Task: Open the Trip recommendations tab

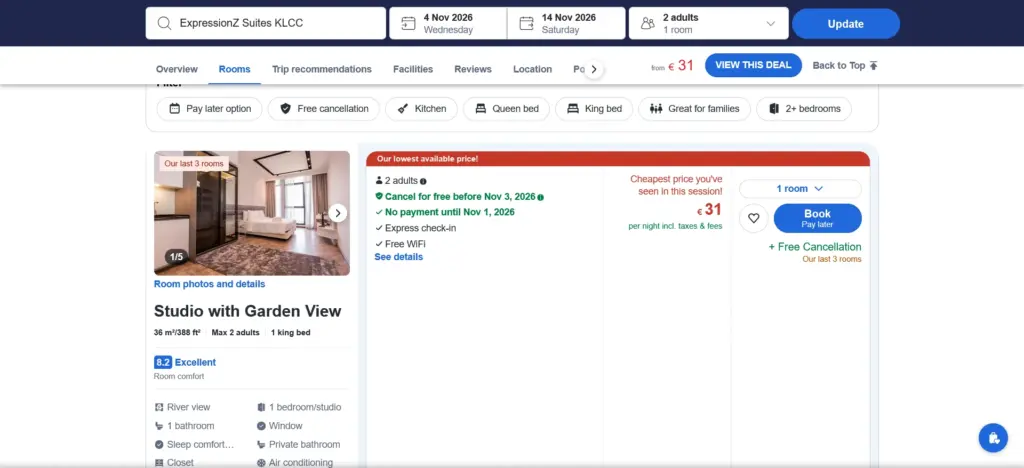Action: [x=322, y=69]
